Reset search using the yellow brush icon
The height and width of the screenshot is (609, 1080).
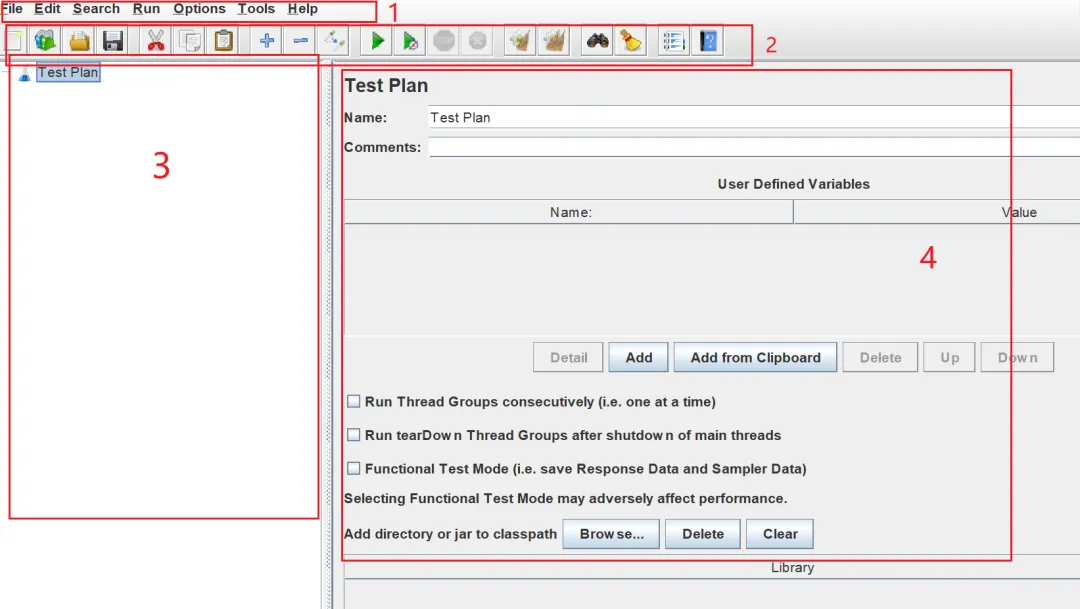point(631,41)
